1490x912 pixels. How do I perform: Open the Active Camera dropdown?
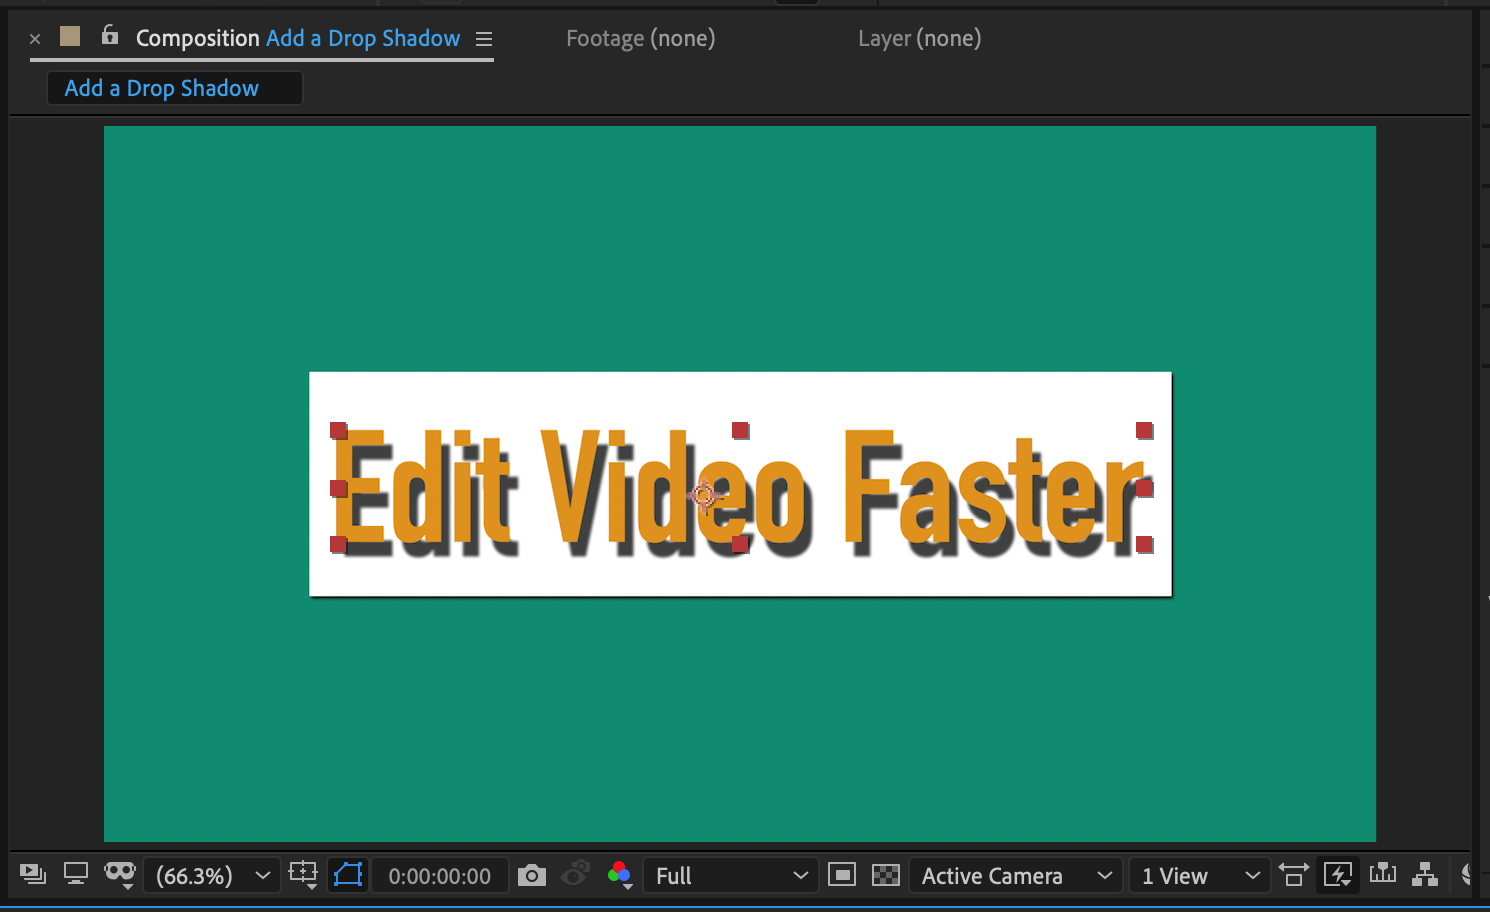pos(1015,876)
